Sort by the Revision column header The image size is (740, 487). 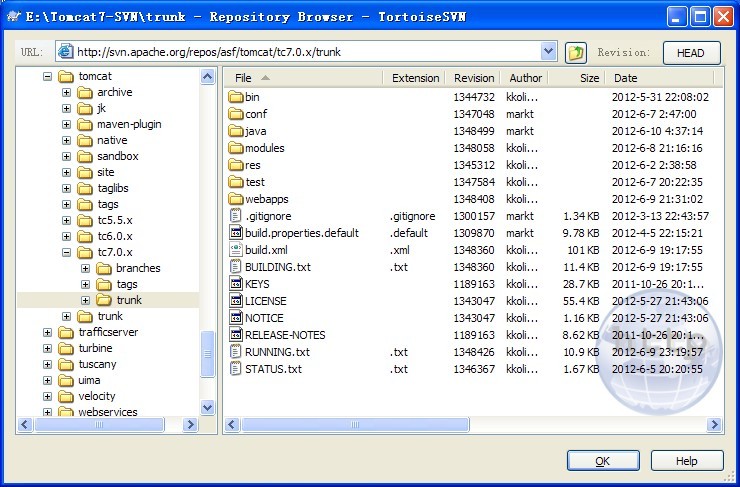(x=473, y=78)
